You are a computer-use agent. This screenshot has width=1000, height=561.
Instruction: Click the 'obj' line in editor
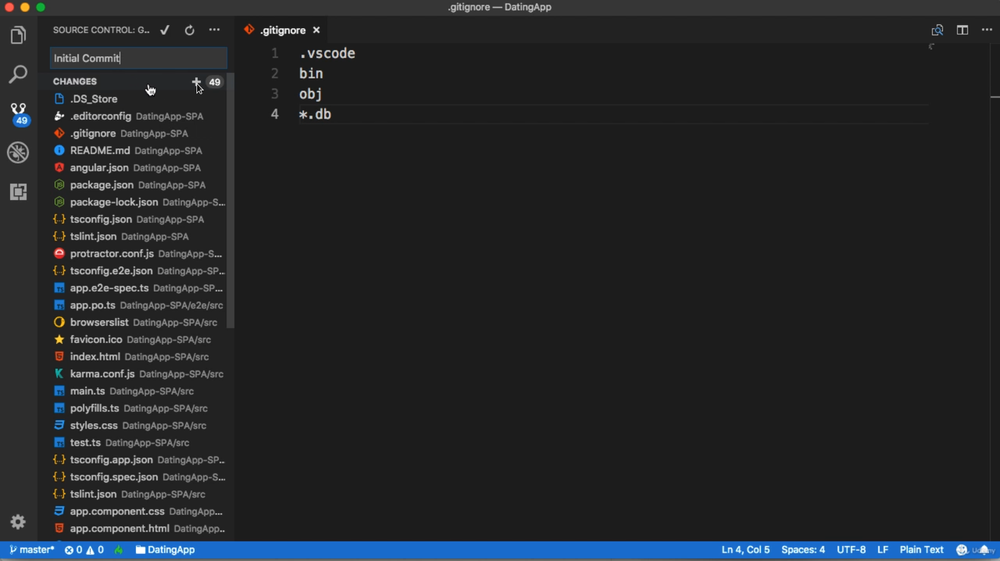(311, 94)
